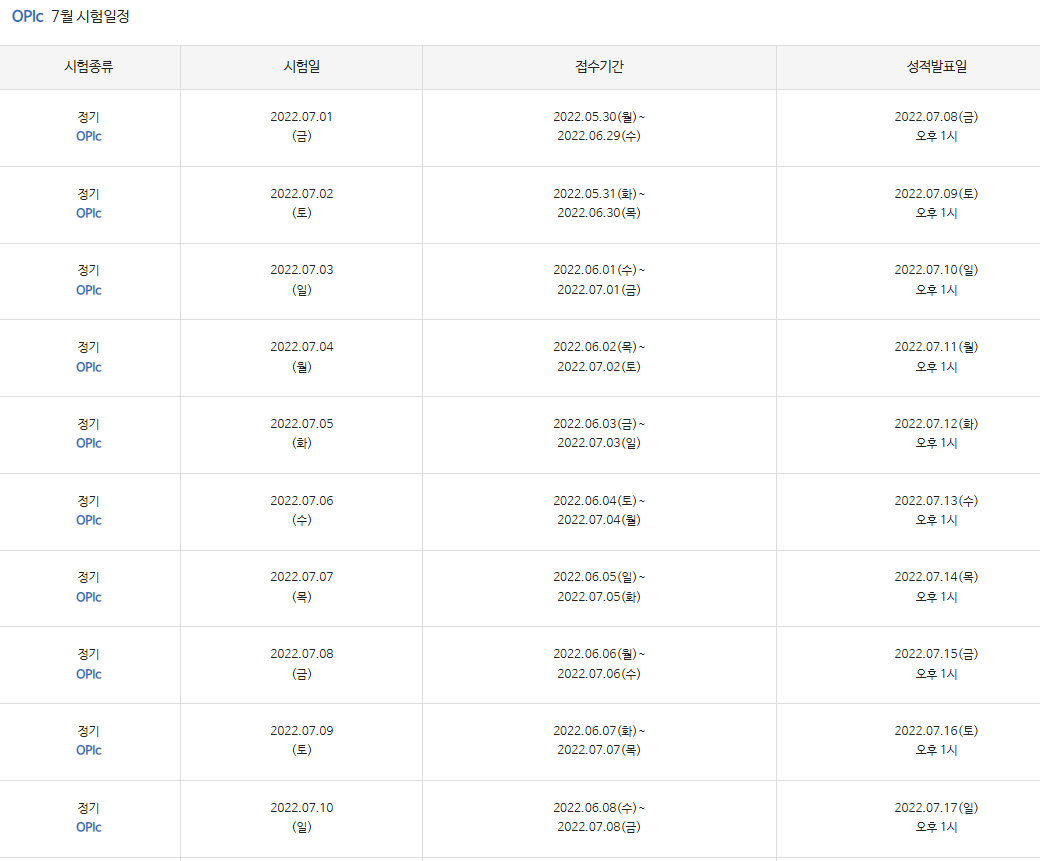Click result date 2022.07.11(월) 오후 1시
Screen dimensions: 1040x861
point(937,357)
